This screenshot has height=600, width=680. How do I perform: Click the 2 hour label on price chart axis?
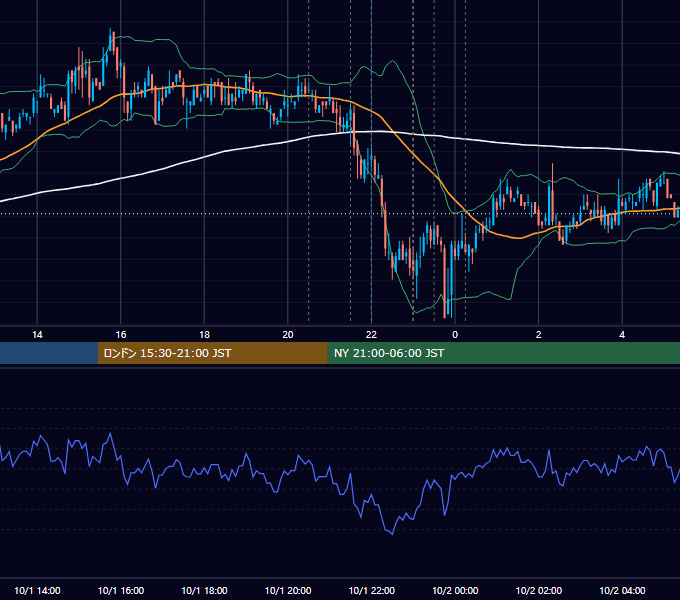point(538,335)
